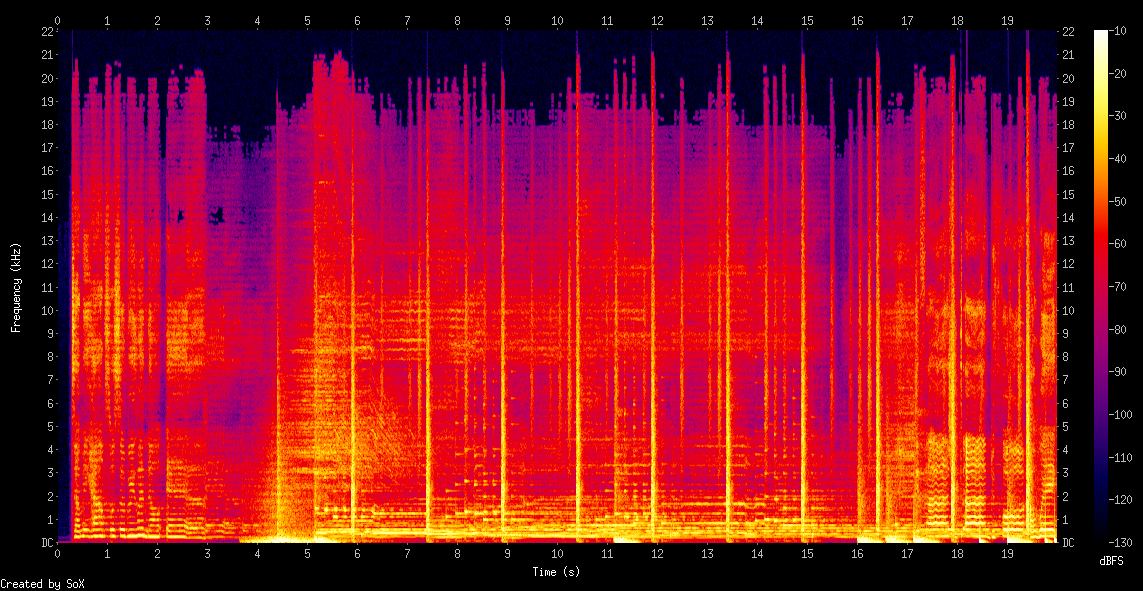1143x591 pixels.
Task: Click the 3 second tick on the bottom time axis
Action: [208, 553]
